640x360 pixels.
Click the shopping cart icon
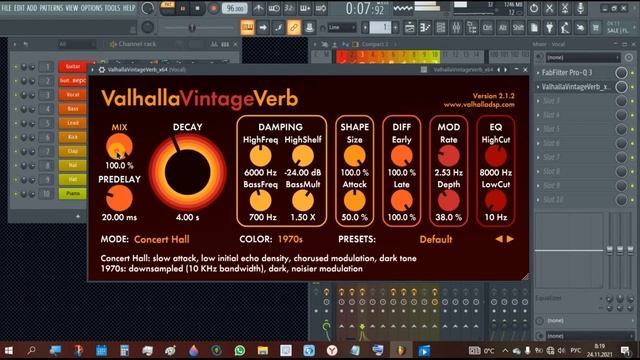596,27
